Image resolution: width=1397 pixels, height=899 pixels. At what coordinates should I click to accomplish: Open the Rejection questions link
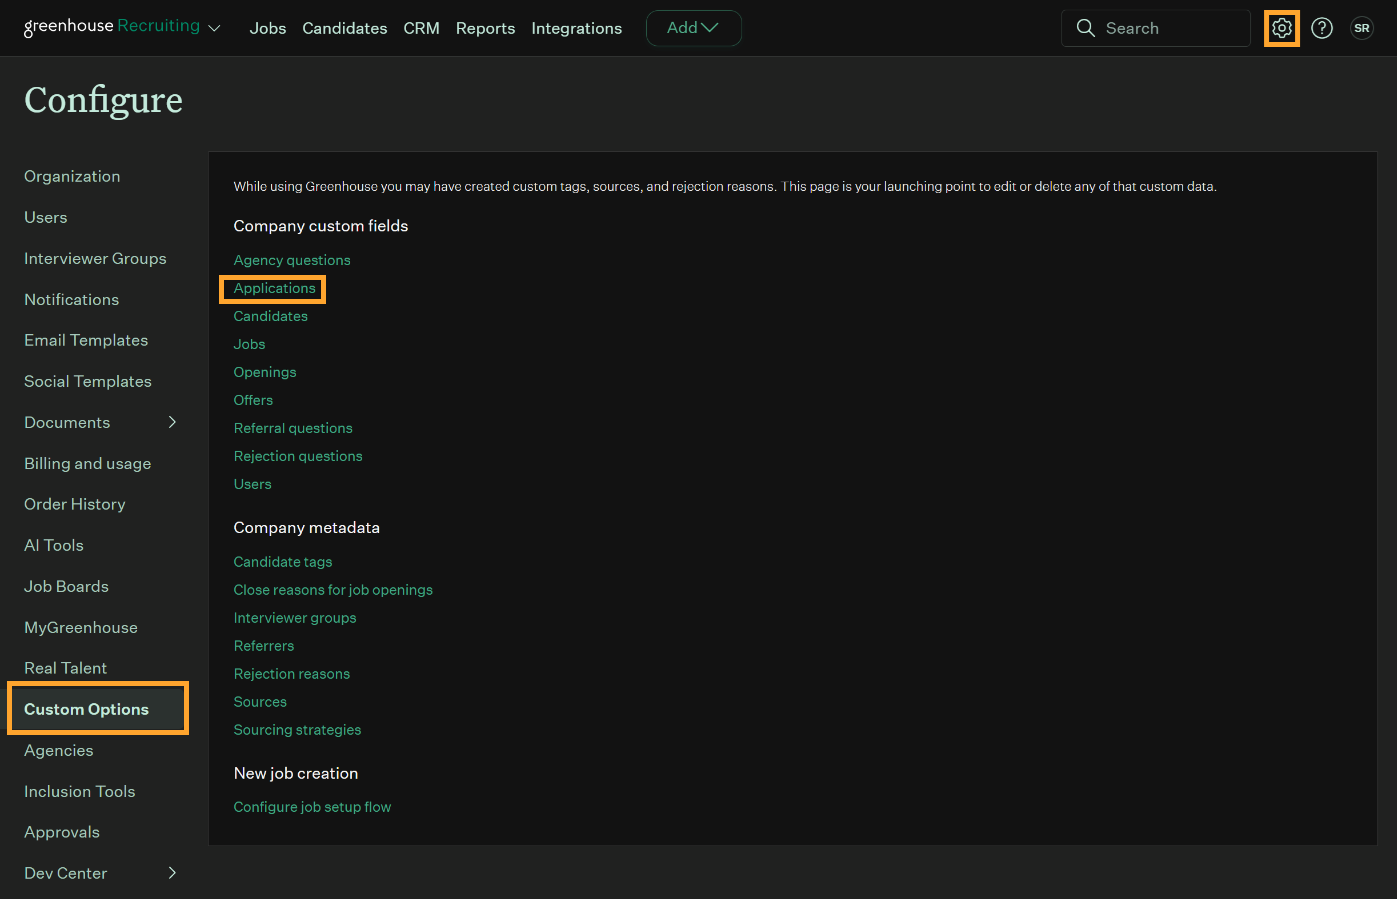coord(298,456)
